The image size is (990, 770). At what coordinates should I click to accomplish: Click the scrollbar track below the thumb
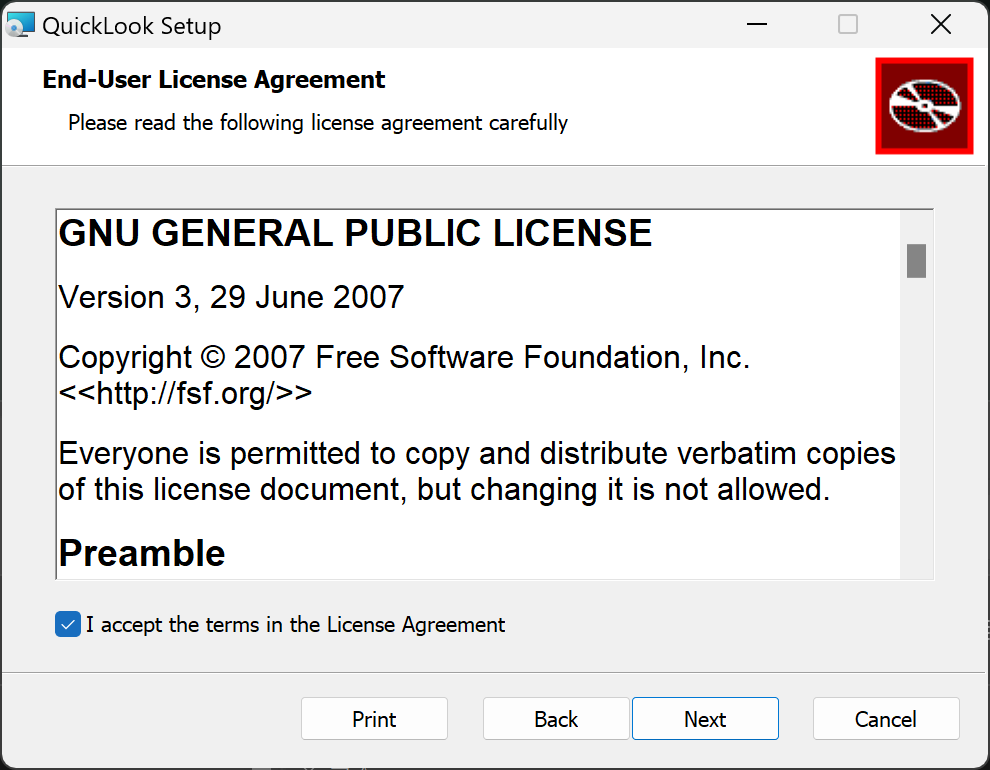click(x=916, y=428)
